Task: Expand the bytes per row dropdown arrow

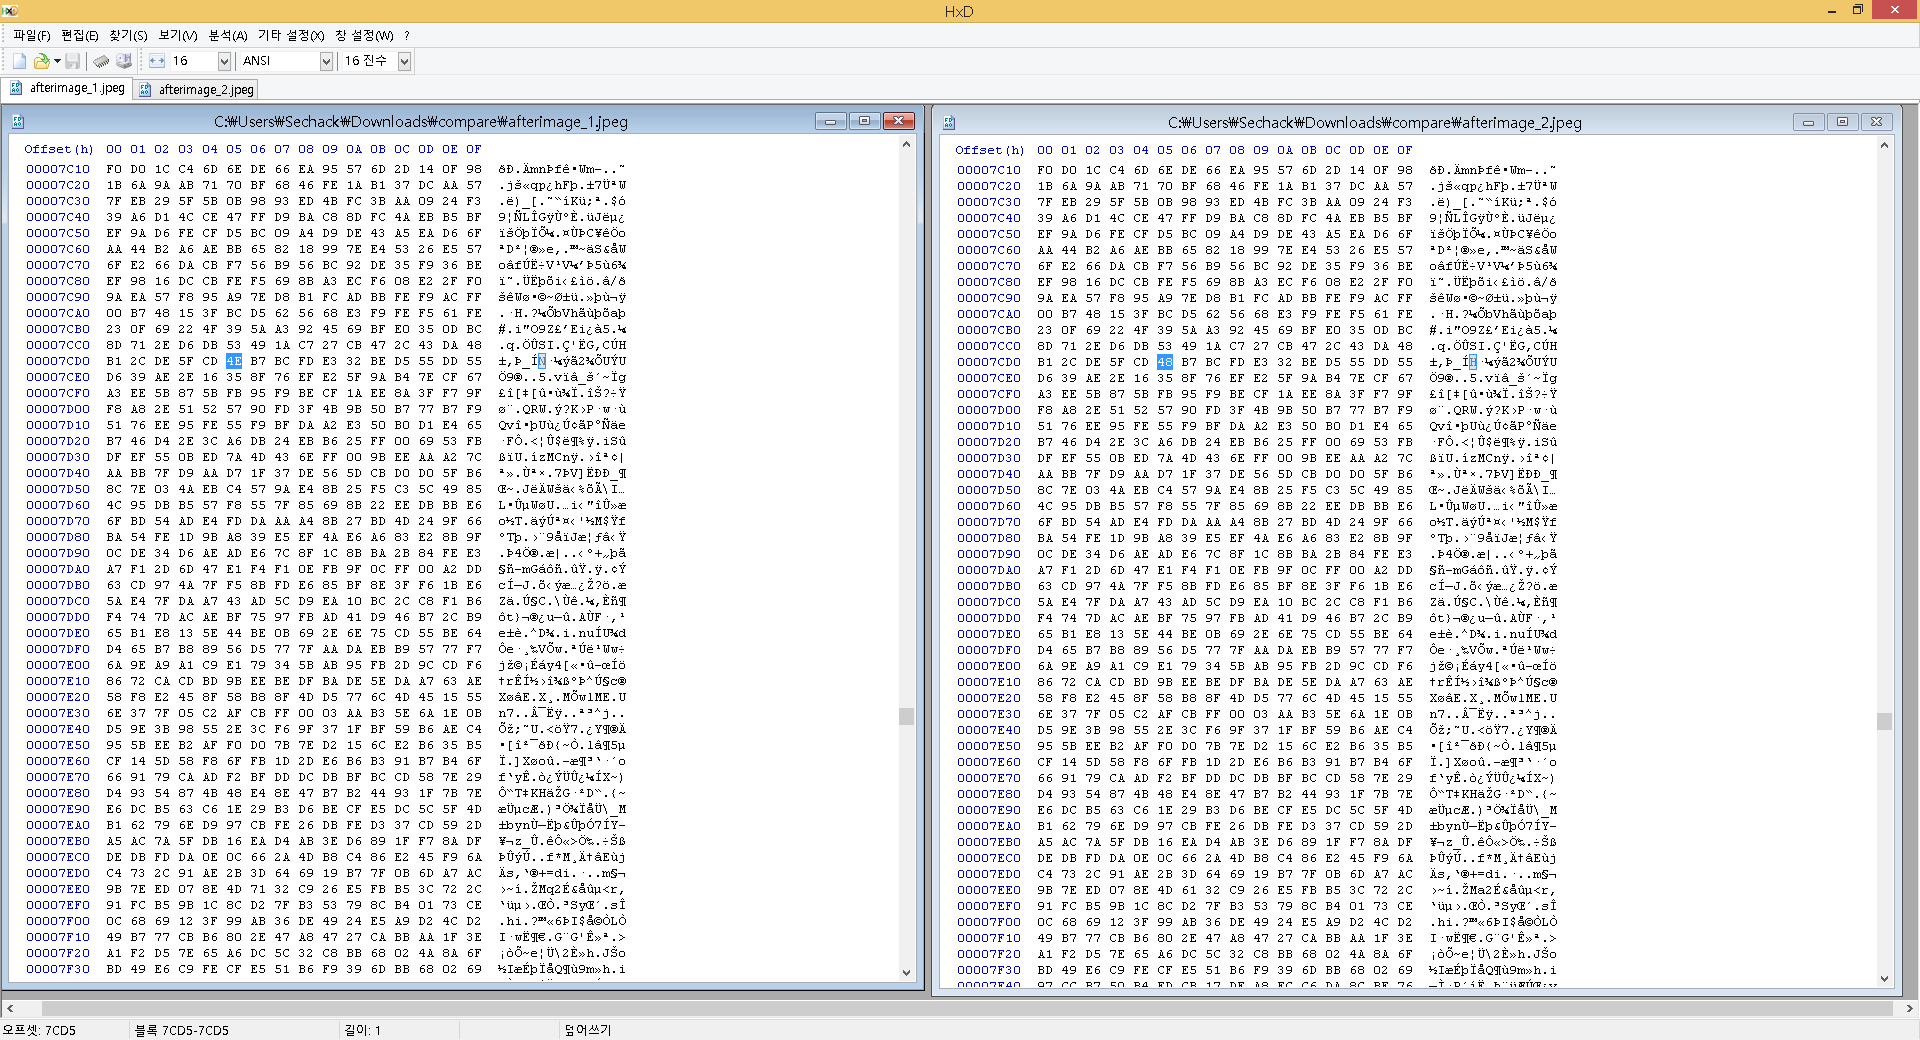Action: click(x=224, y=61)
